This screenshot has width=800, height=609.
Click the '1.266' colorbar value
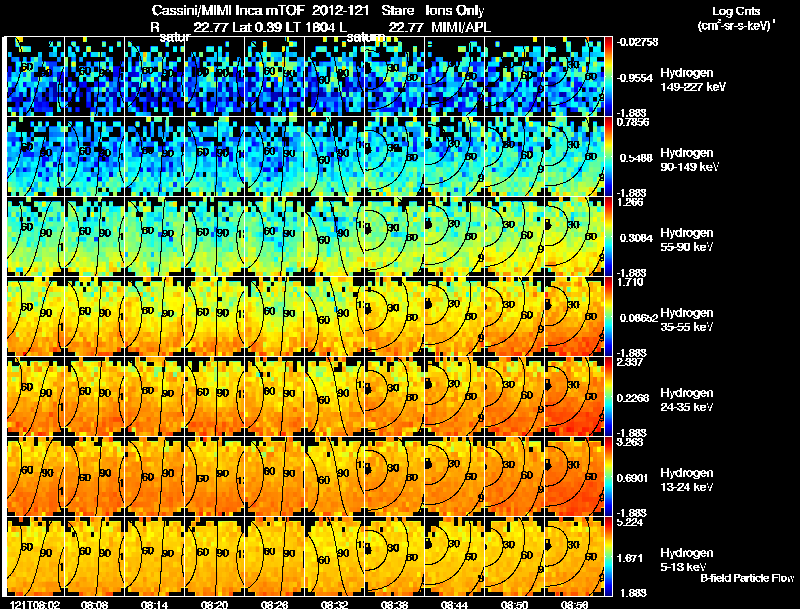tap(630, 202)
